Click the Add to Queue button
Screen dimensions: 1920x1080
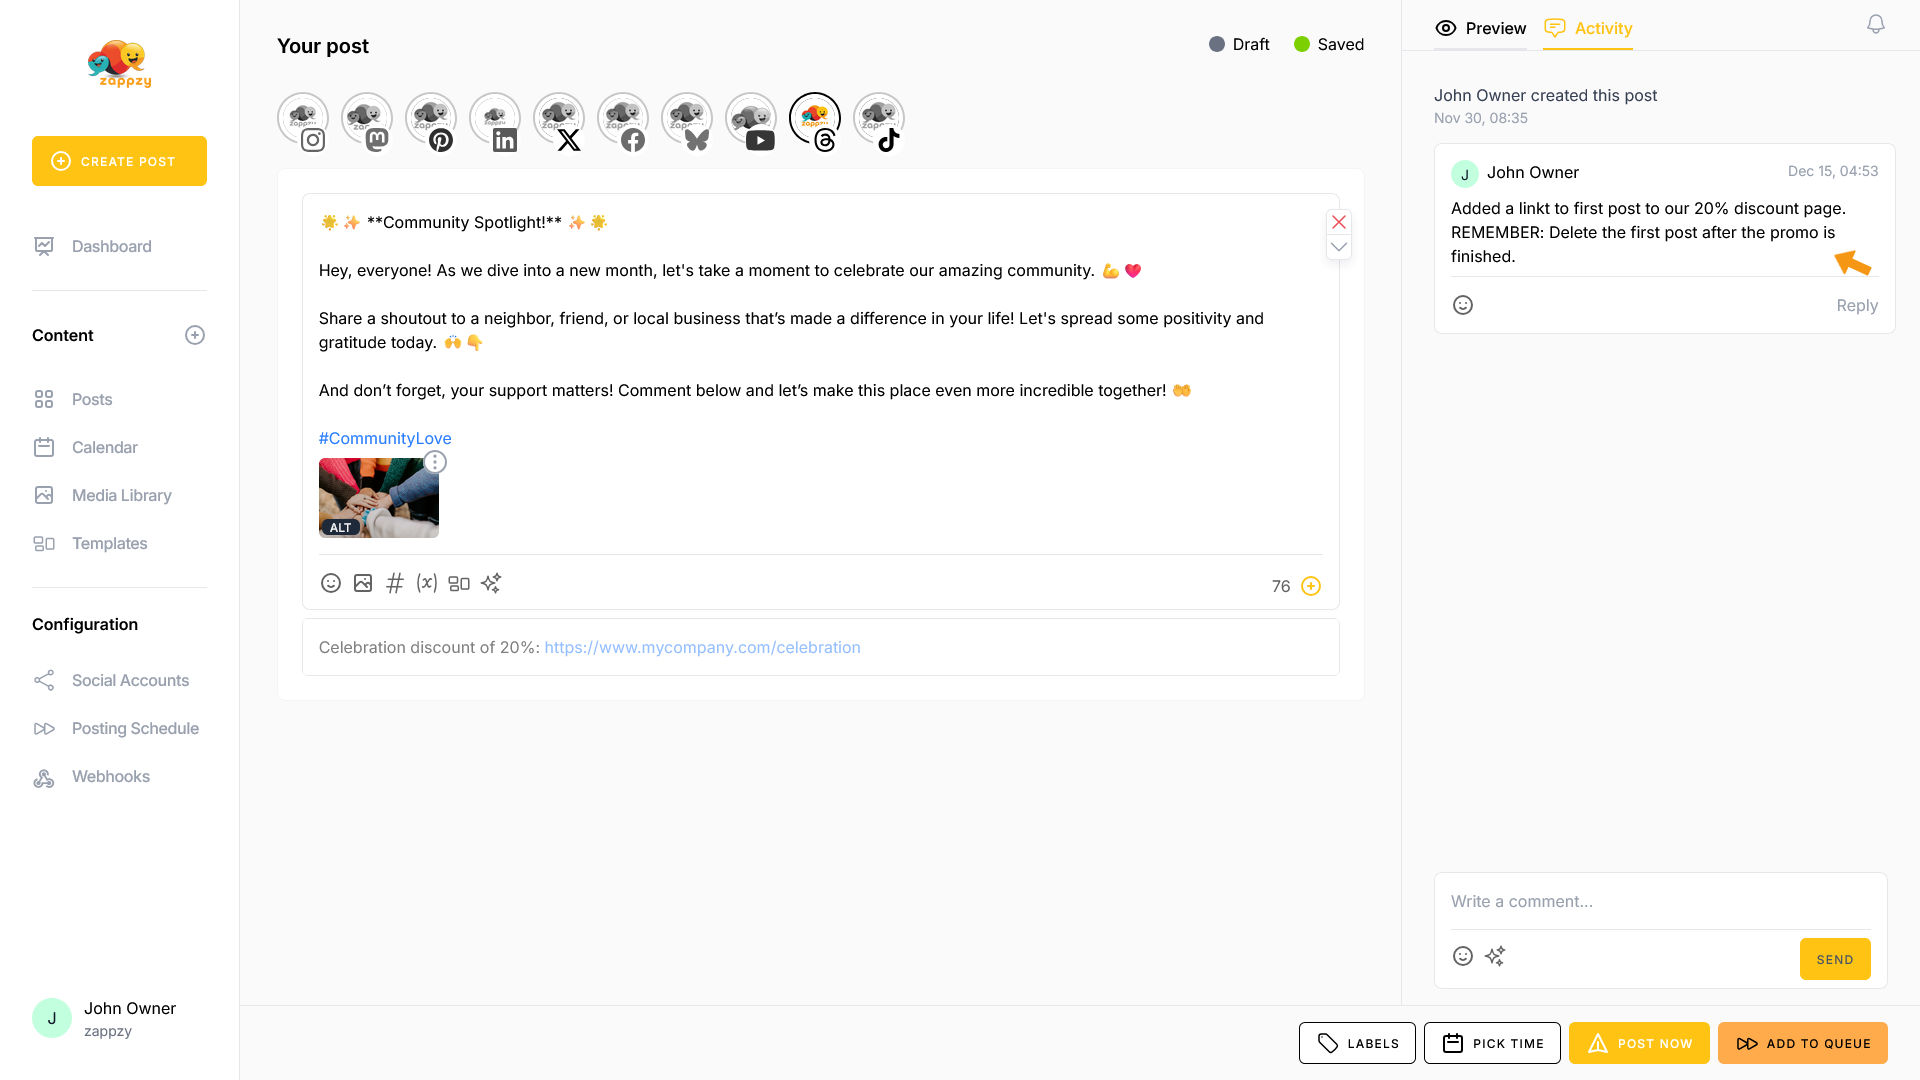pos(1803,1043)
